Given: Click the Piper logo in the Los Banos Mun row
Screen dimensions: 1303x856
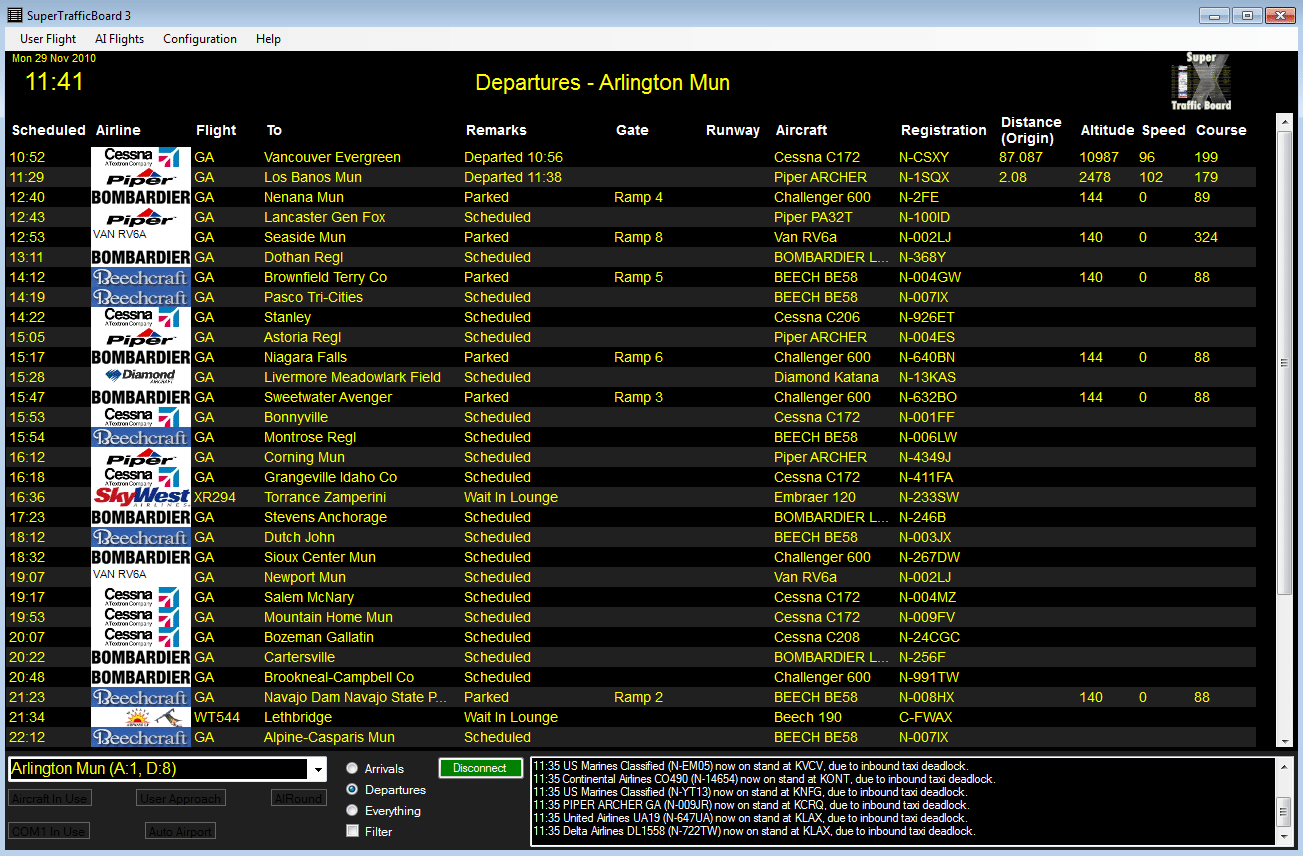Looking at the screenshot, I should point(141,177).
